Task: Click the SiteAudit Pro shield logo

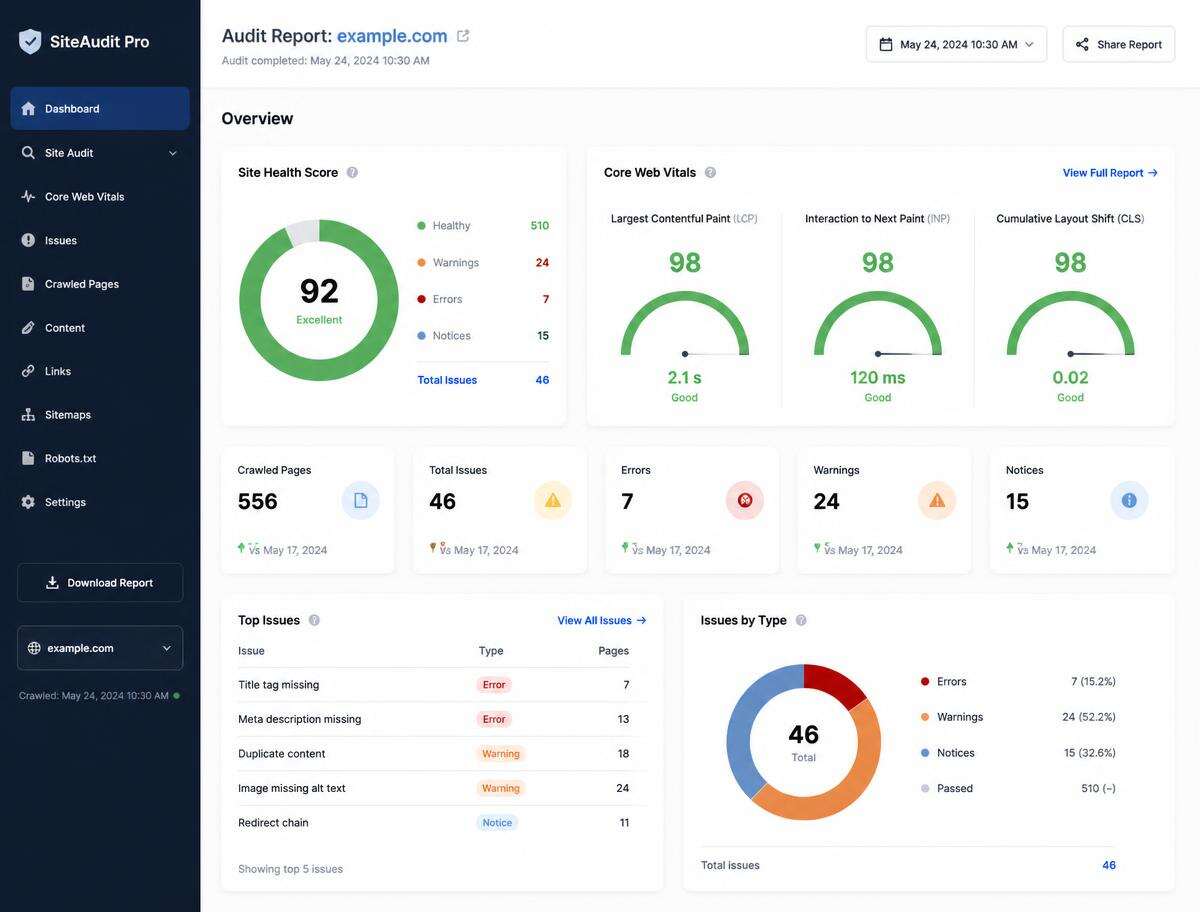Action: (30, 41)
